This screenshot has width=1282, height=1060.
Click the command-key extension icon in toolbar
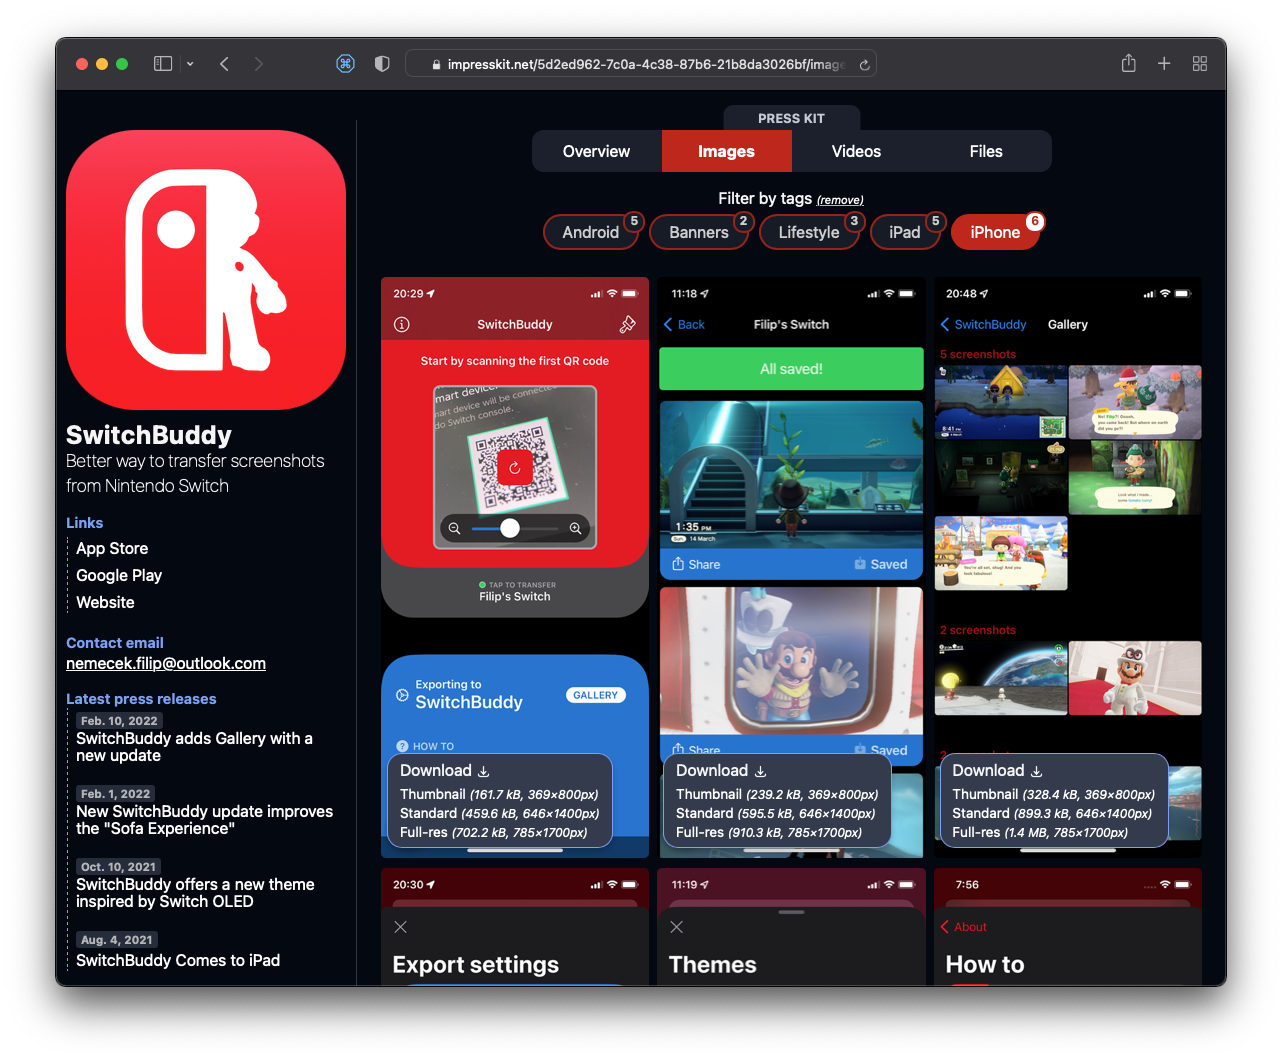tap(345, 64)
